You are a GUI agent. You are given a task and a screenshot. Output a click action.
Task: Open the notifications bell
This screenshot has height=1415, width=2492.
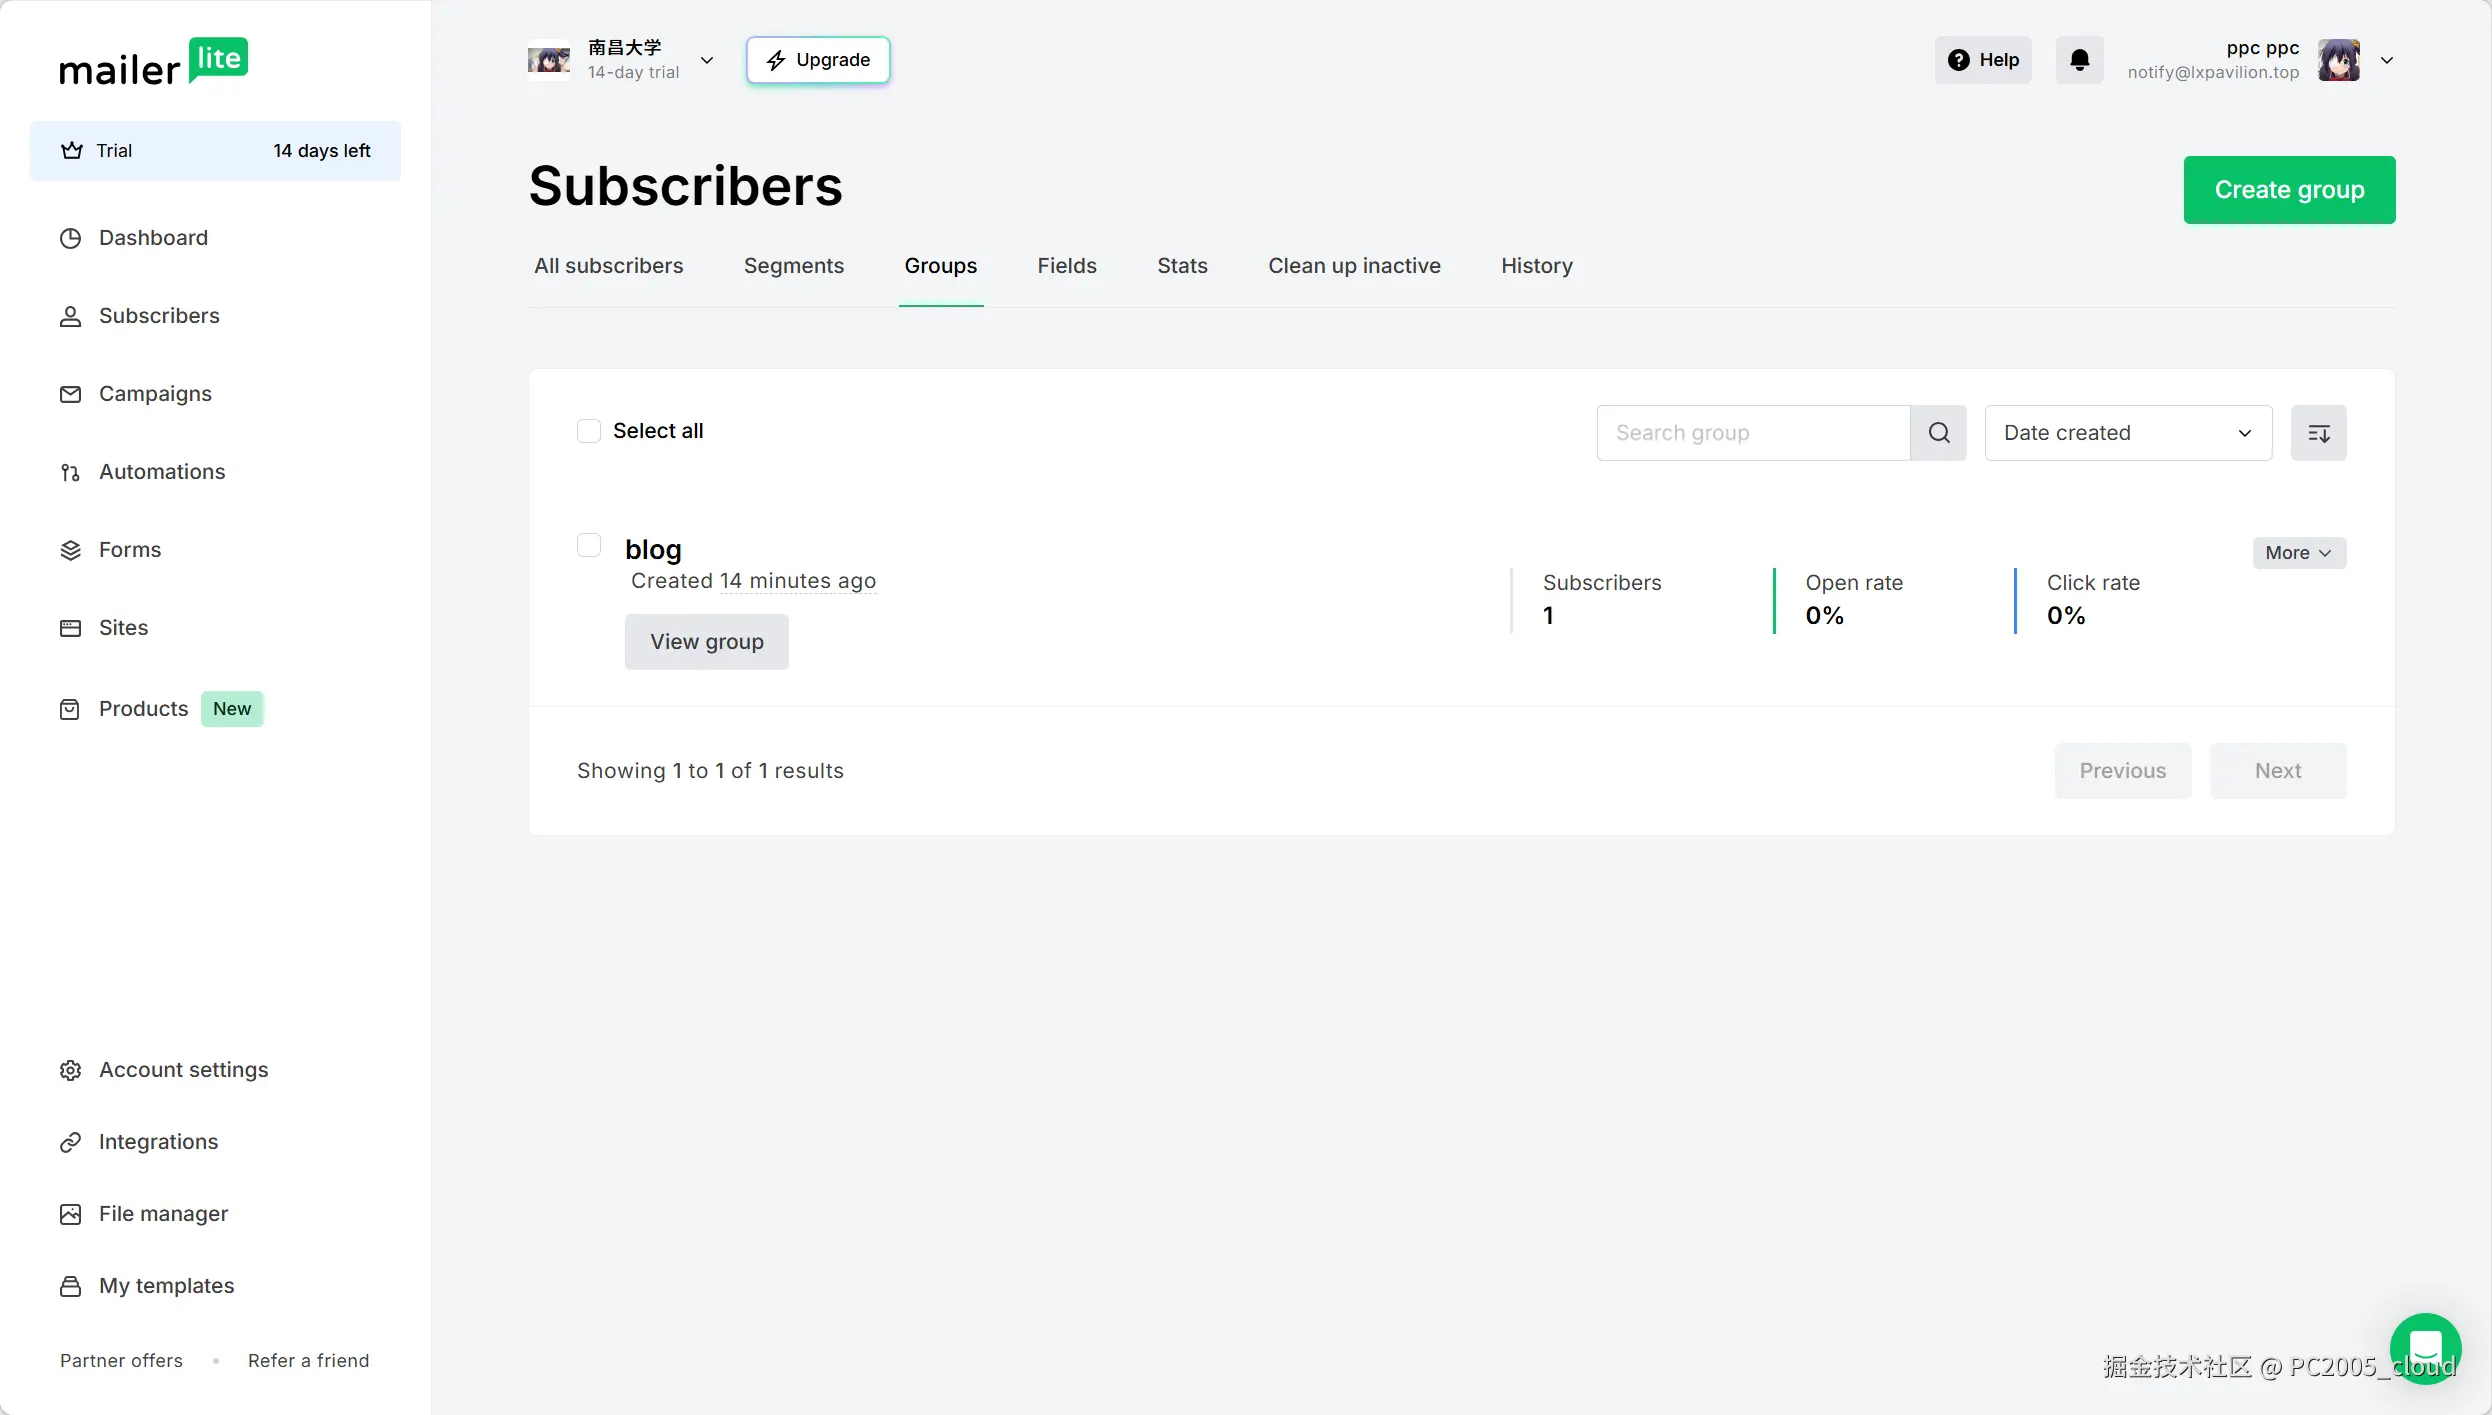[x=2080, y=60]
